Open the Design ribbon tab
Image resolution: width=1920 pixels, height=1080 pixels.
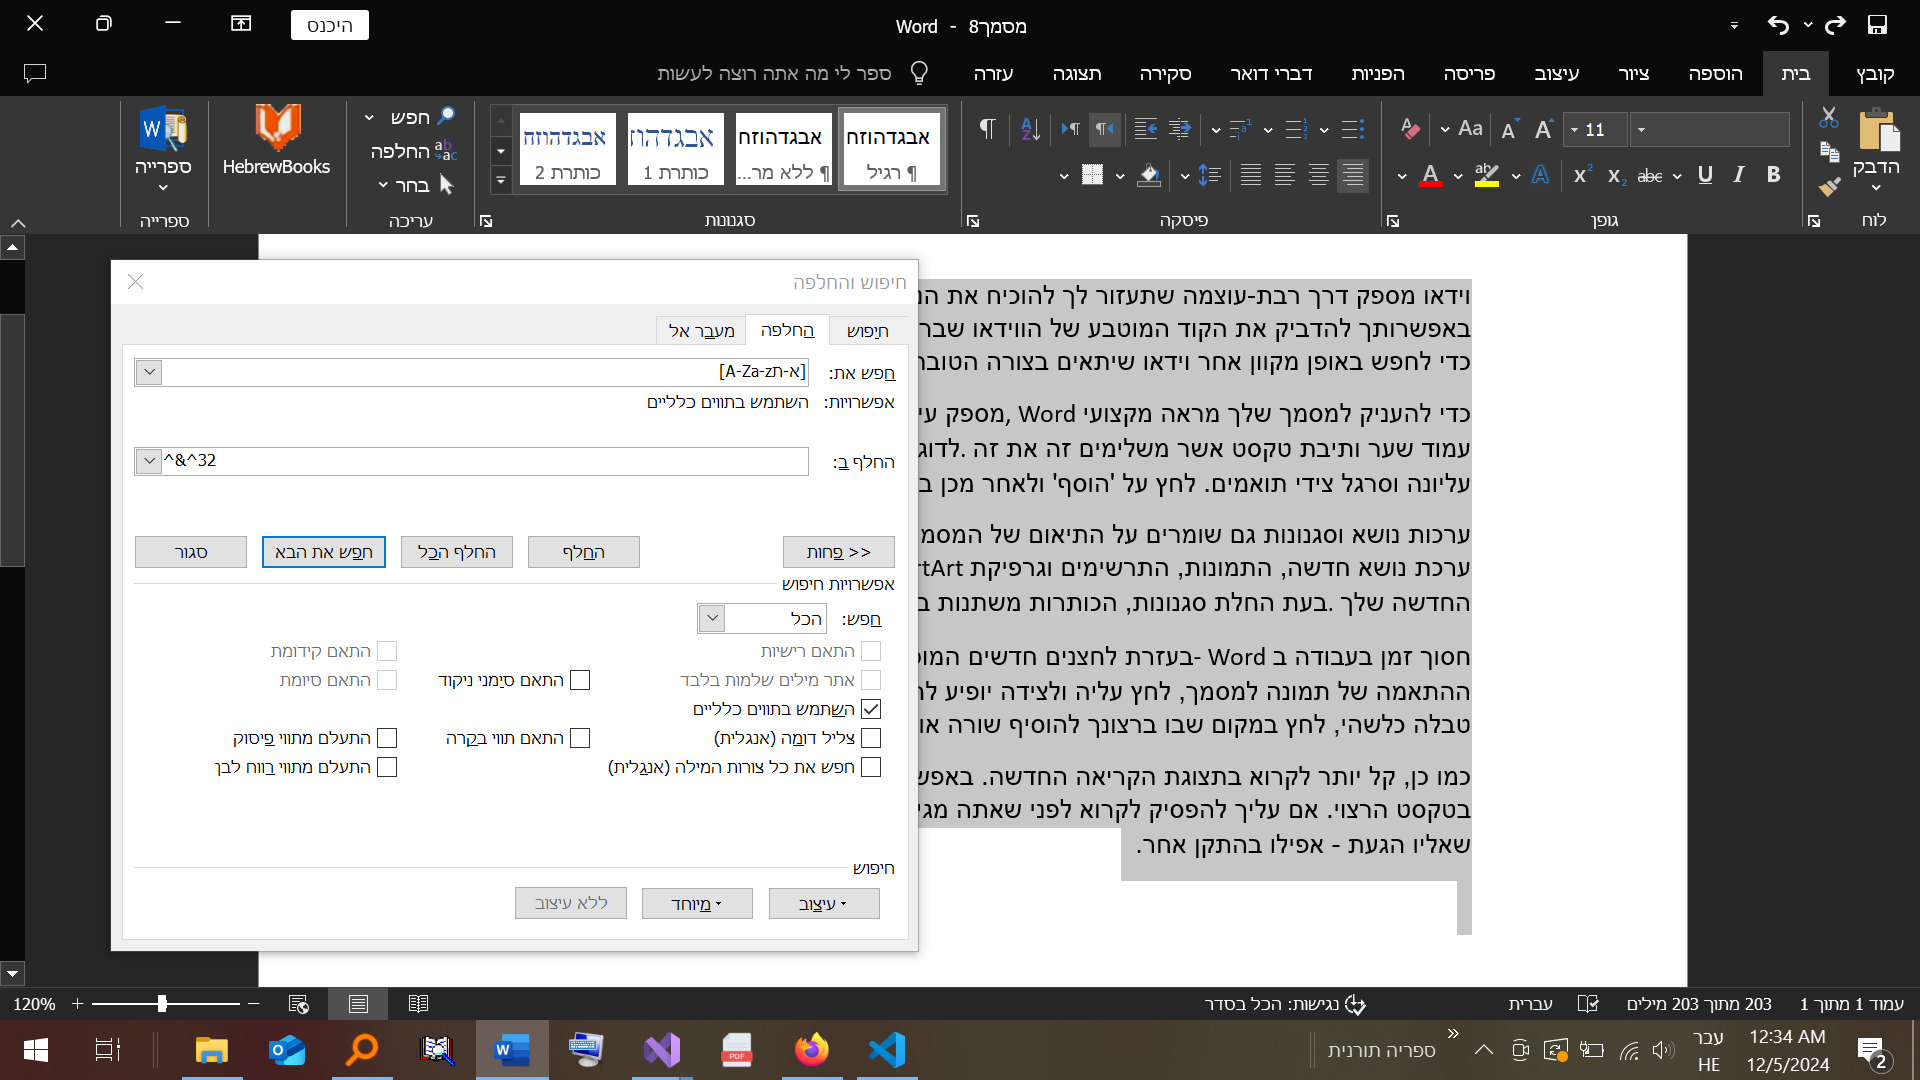(1556, 73)
